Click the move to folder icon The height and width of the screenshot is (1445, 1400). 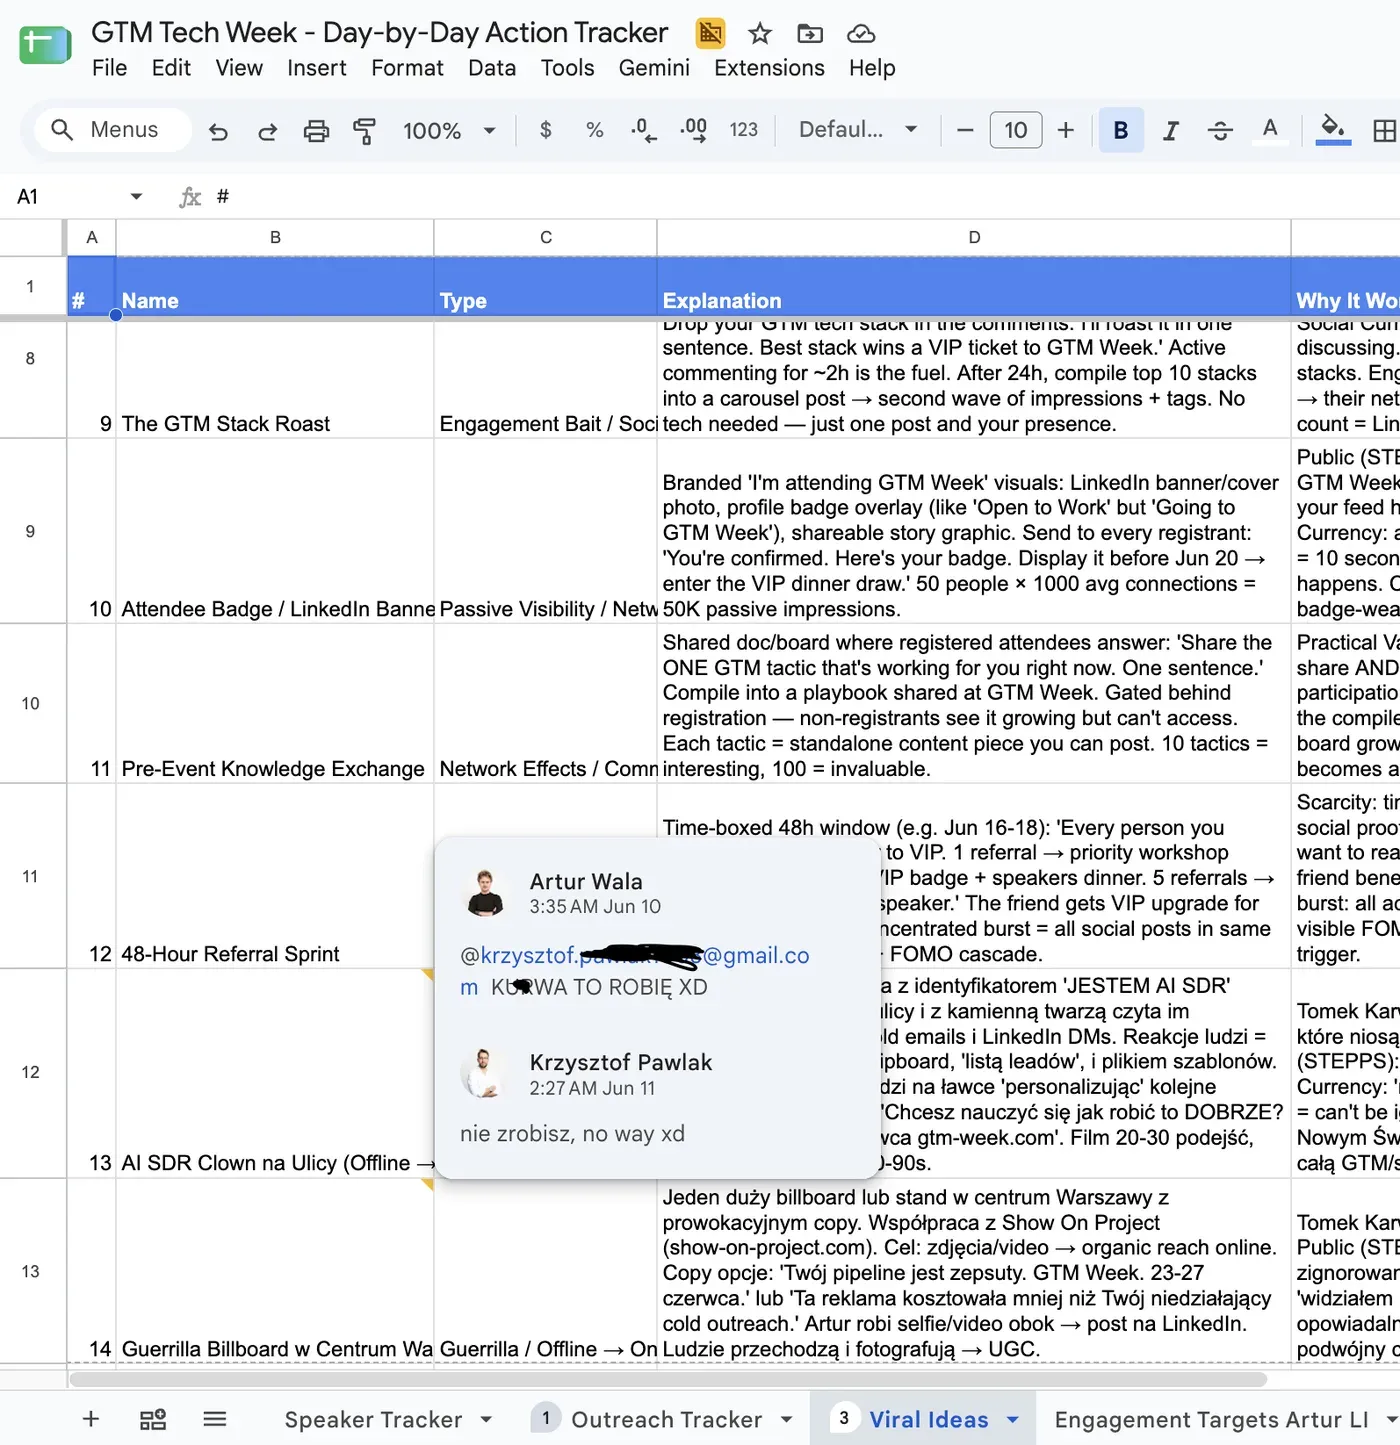point(810,34)
